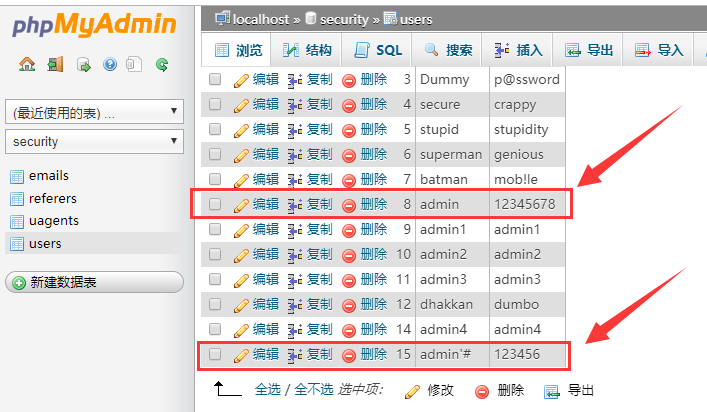The height and width of the screenshot is (412, 707).
Task: Select the checkbox for admin'# row
Action: (214, 354)
